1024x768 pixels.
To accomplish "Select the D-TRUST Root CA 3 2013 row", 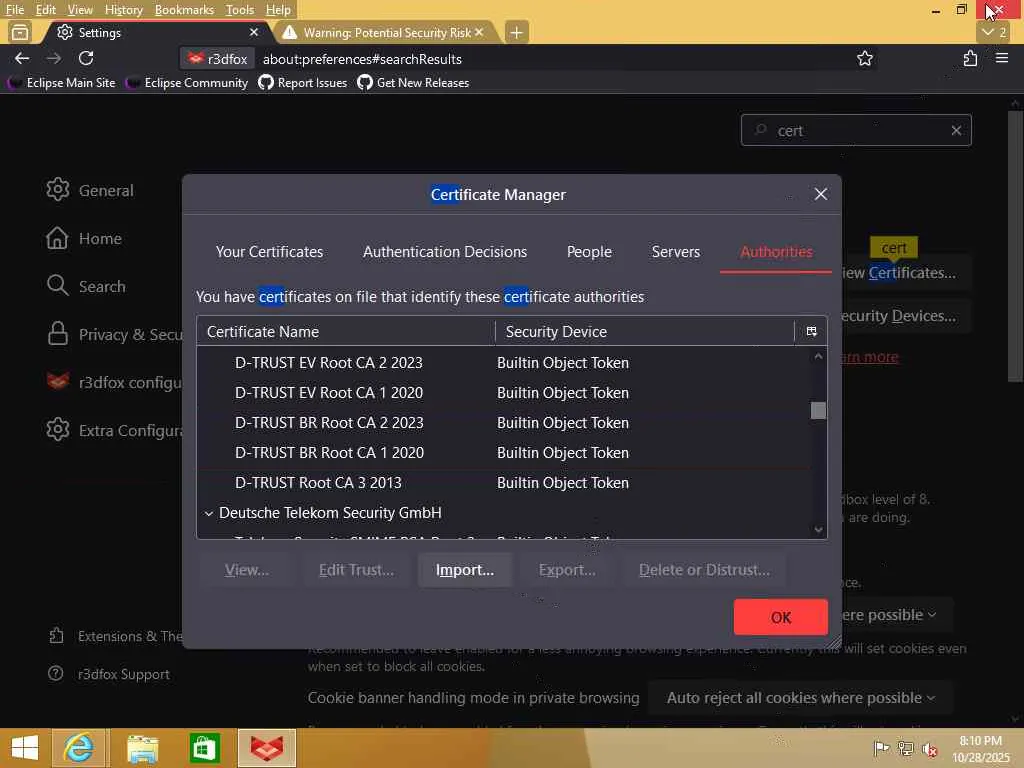I will (x=504, y=483).
